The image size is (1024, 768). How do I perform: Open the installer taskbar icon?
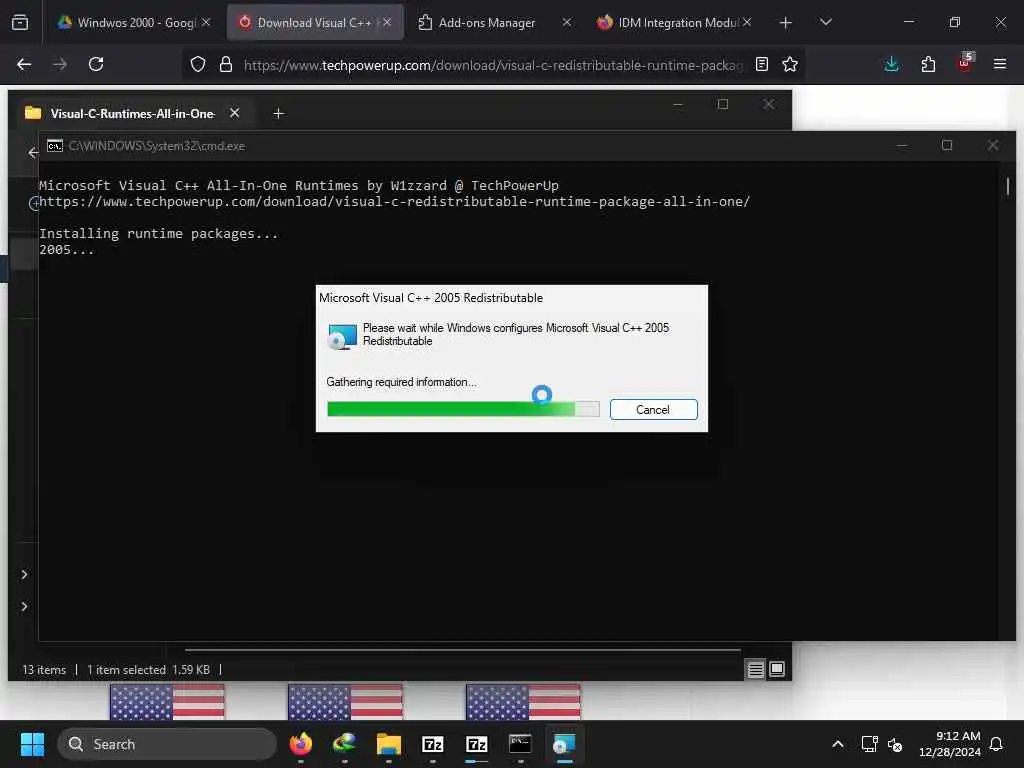pyautogui.click(x=564, y=744)
